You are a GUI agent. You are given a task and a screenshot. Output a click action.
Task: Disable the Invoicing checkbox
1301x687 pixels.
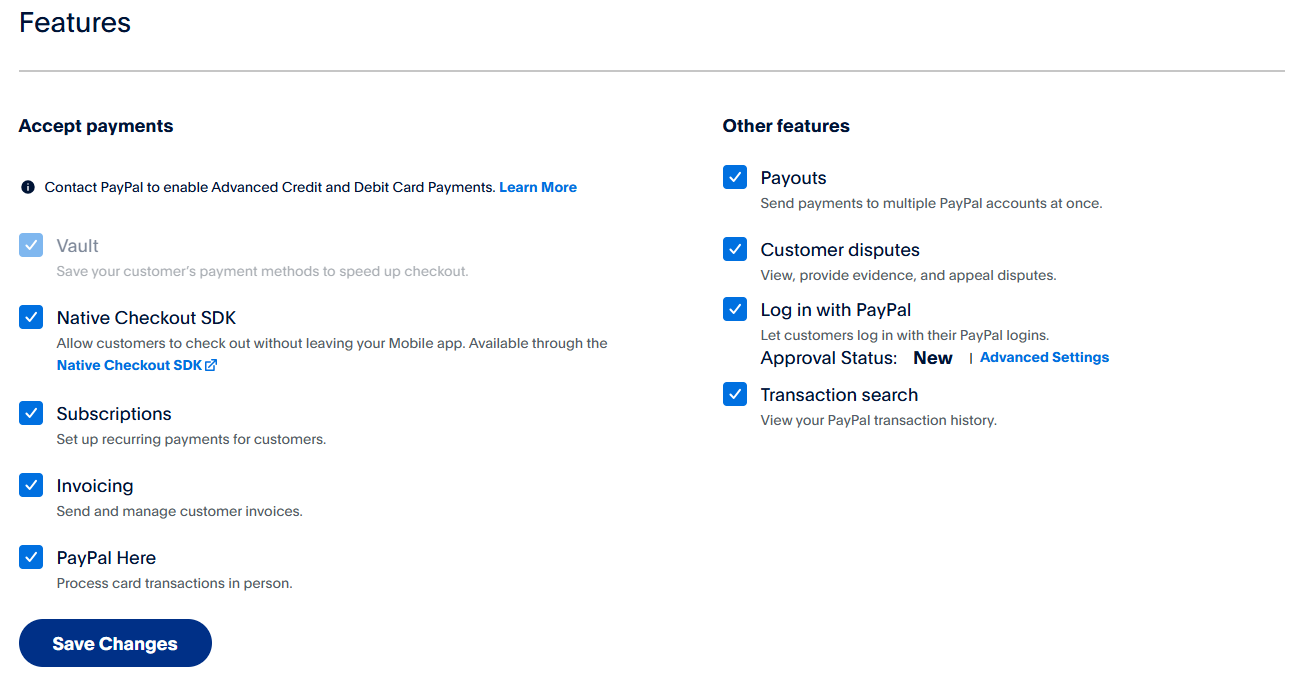[31, 485]
